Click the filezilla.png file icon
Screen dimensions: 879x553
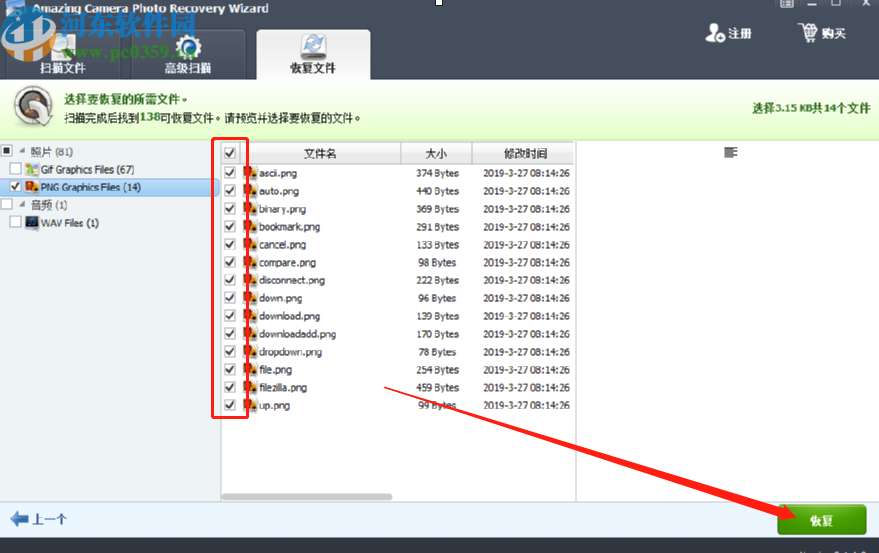point(250,387)
